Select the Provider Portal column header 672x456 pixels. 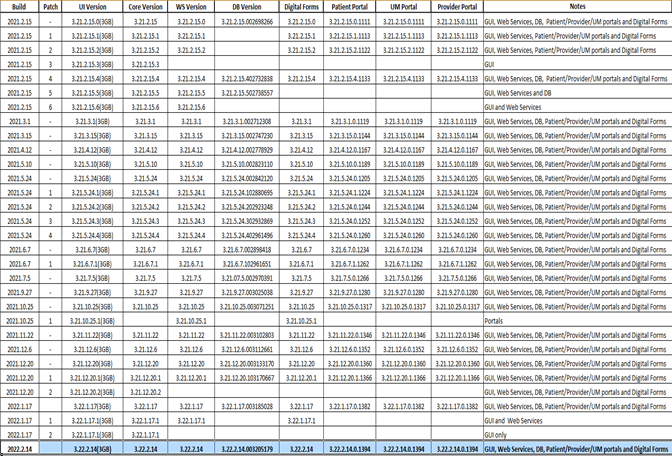pyautogui.click(x=455, y=5)
